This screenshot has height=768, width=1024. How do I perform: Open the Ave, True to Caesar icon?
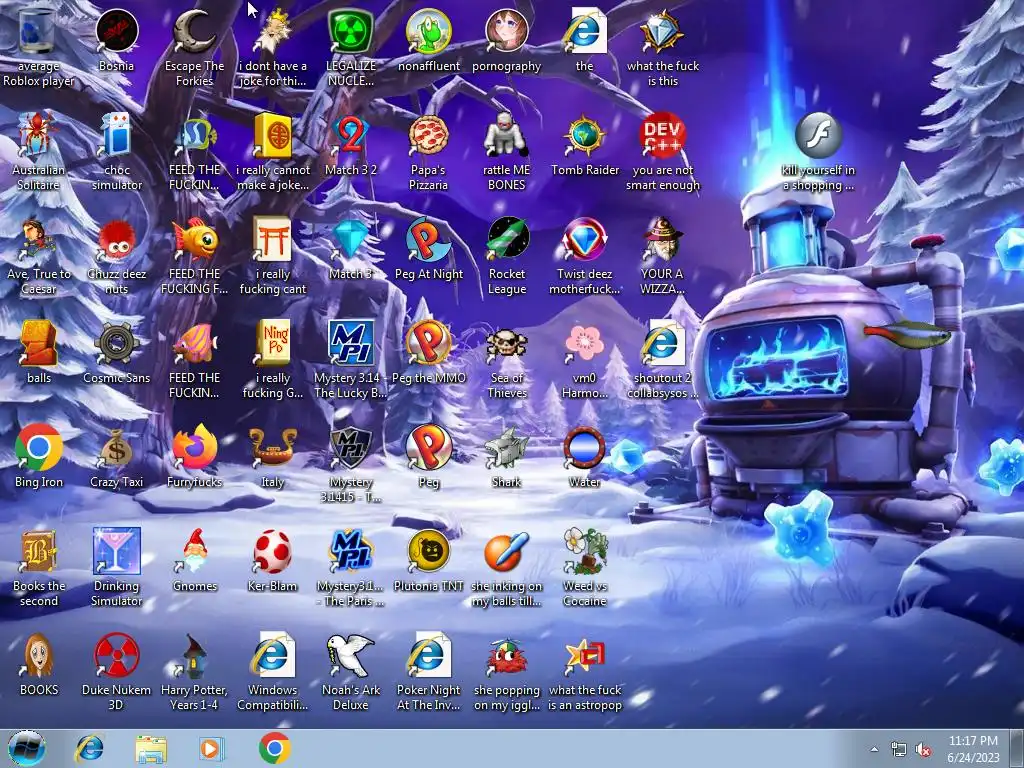click(x=38, y=239)
